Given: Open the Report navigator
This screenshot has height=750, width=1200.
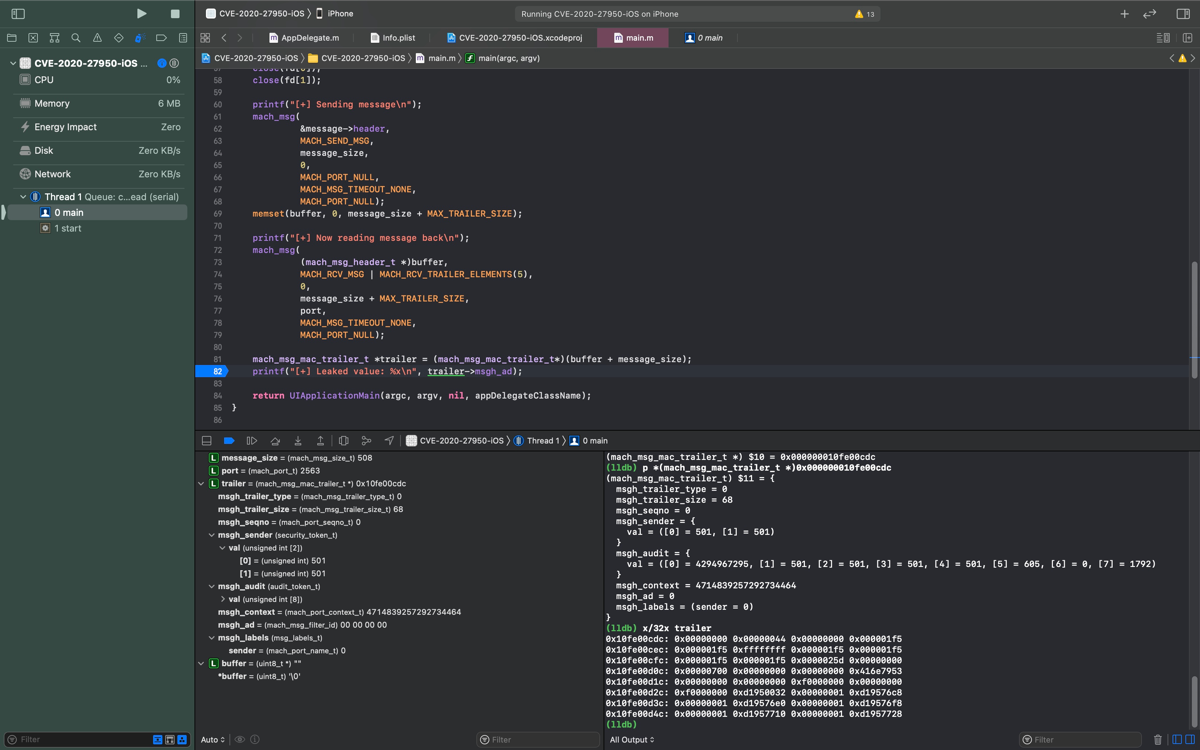Looking at the screenshot, I should (182, 38).
